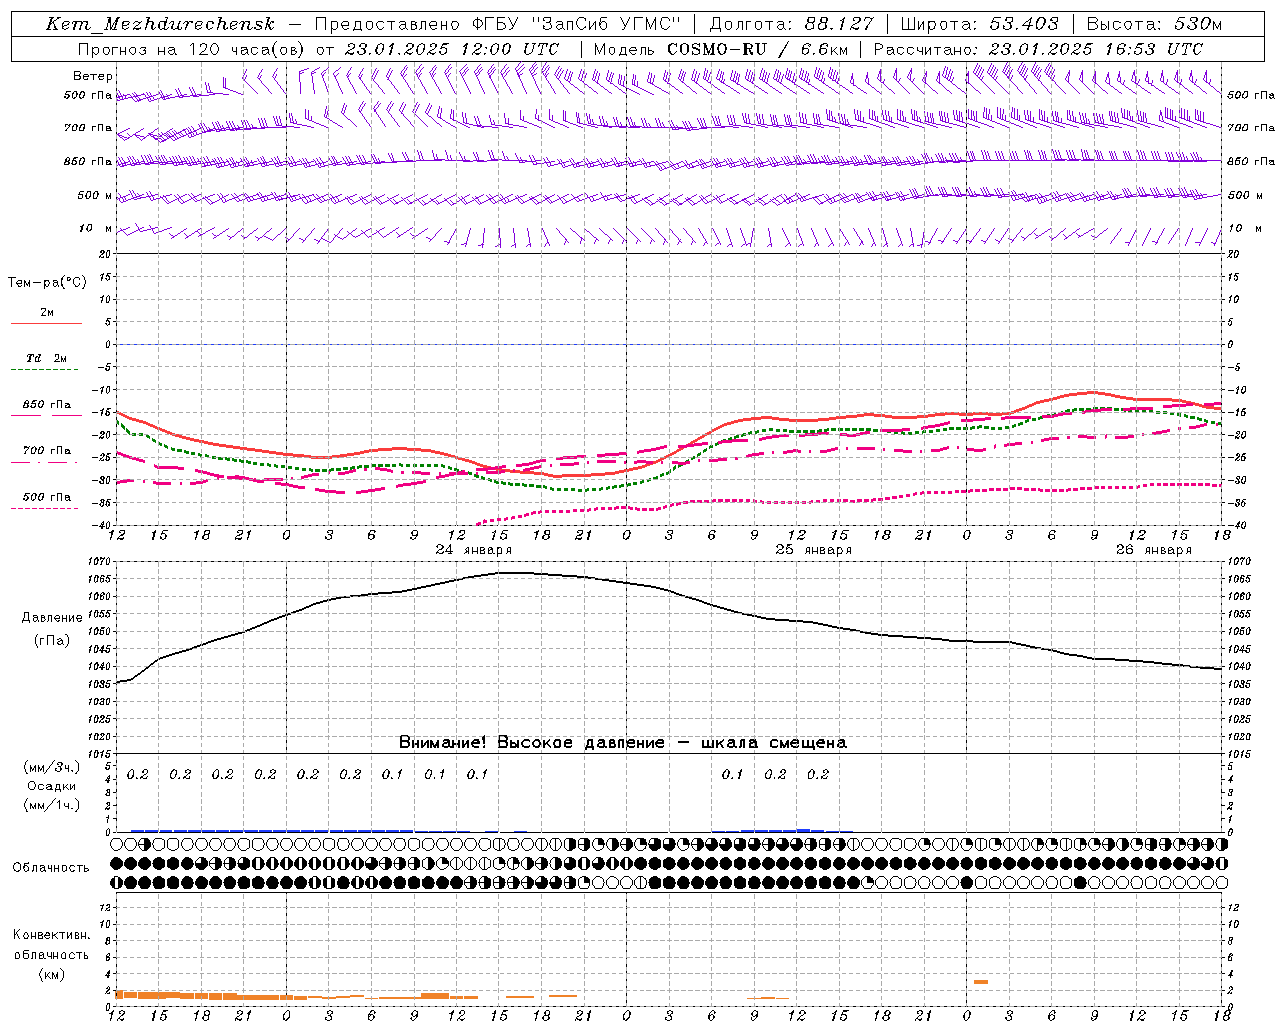Click the Ветер panel label
Screen dimensions: 1280x1024
[93, 76]
